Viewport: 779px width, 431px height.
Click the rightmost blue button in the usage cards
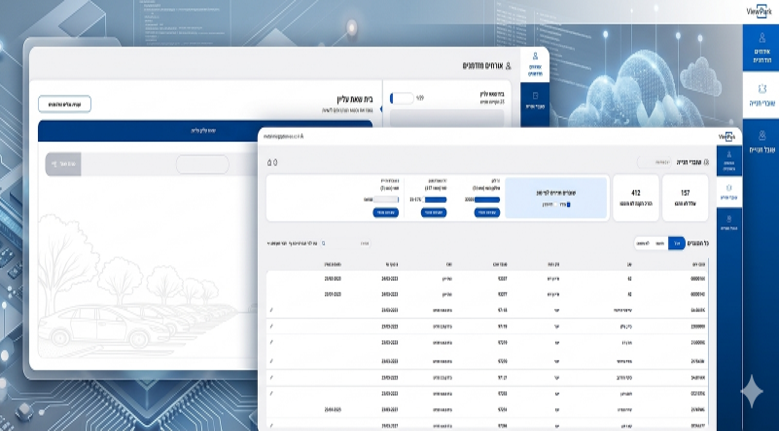[485, 213]
